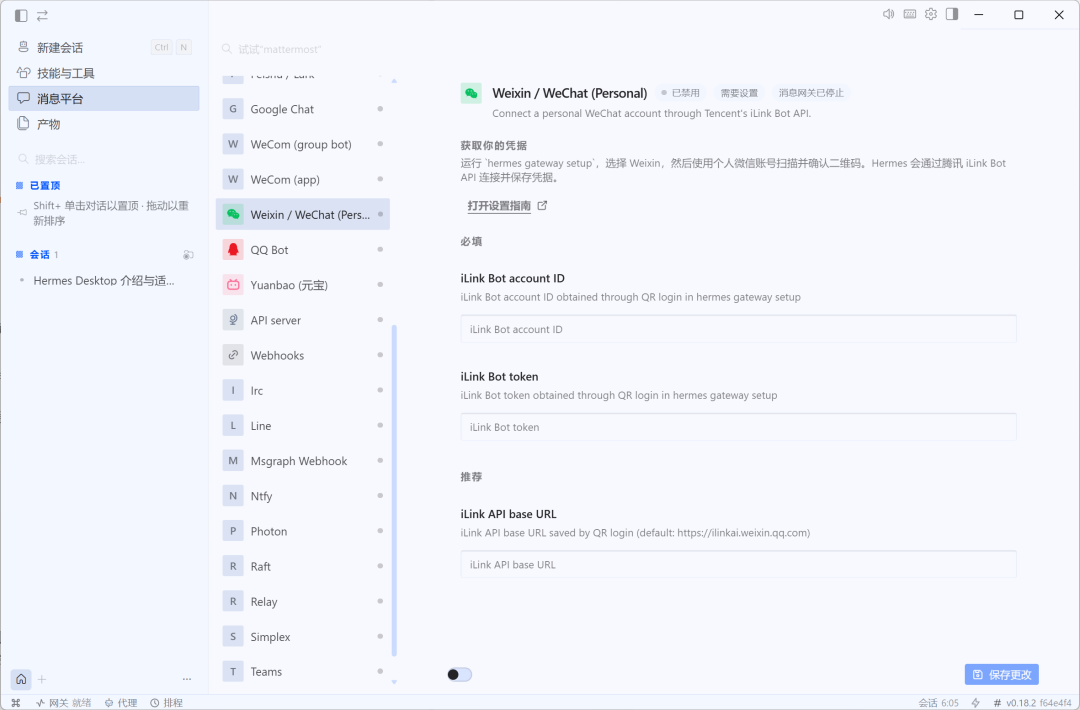Click the lightning bolt status icon
The width and height of the screenshot is (1080, 710).
[975, 702]
